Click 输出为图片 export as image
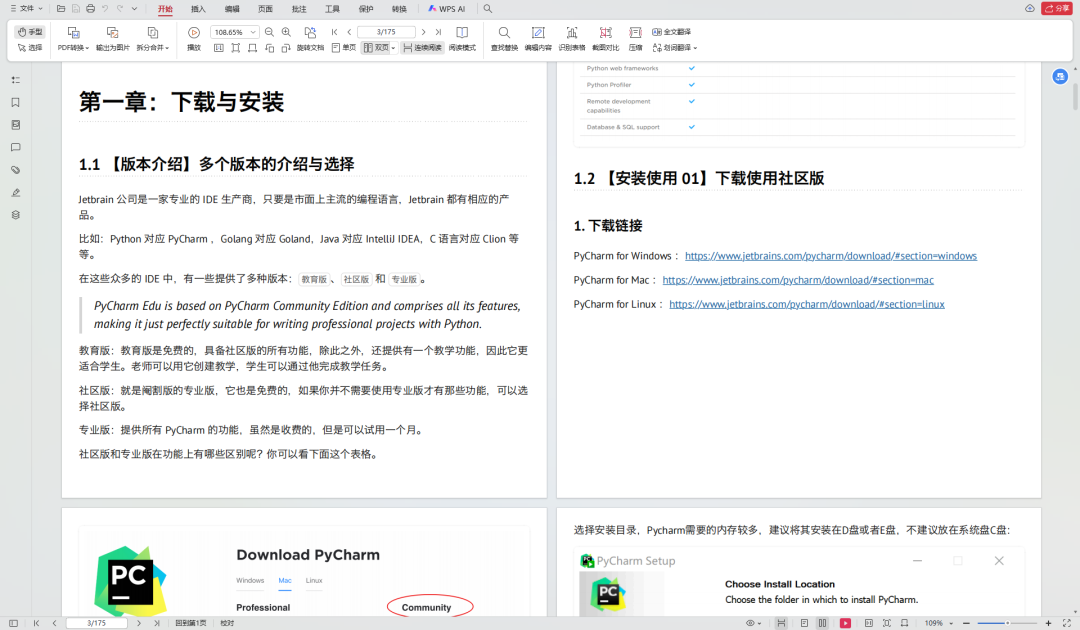This screenshot has height=630, width=1080. (x=112, y=39)
